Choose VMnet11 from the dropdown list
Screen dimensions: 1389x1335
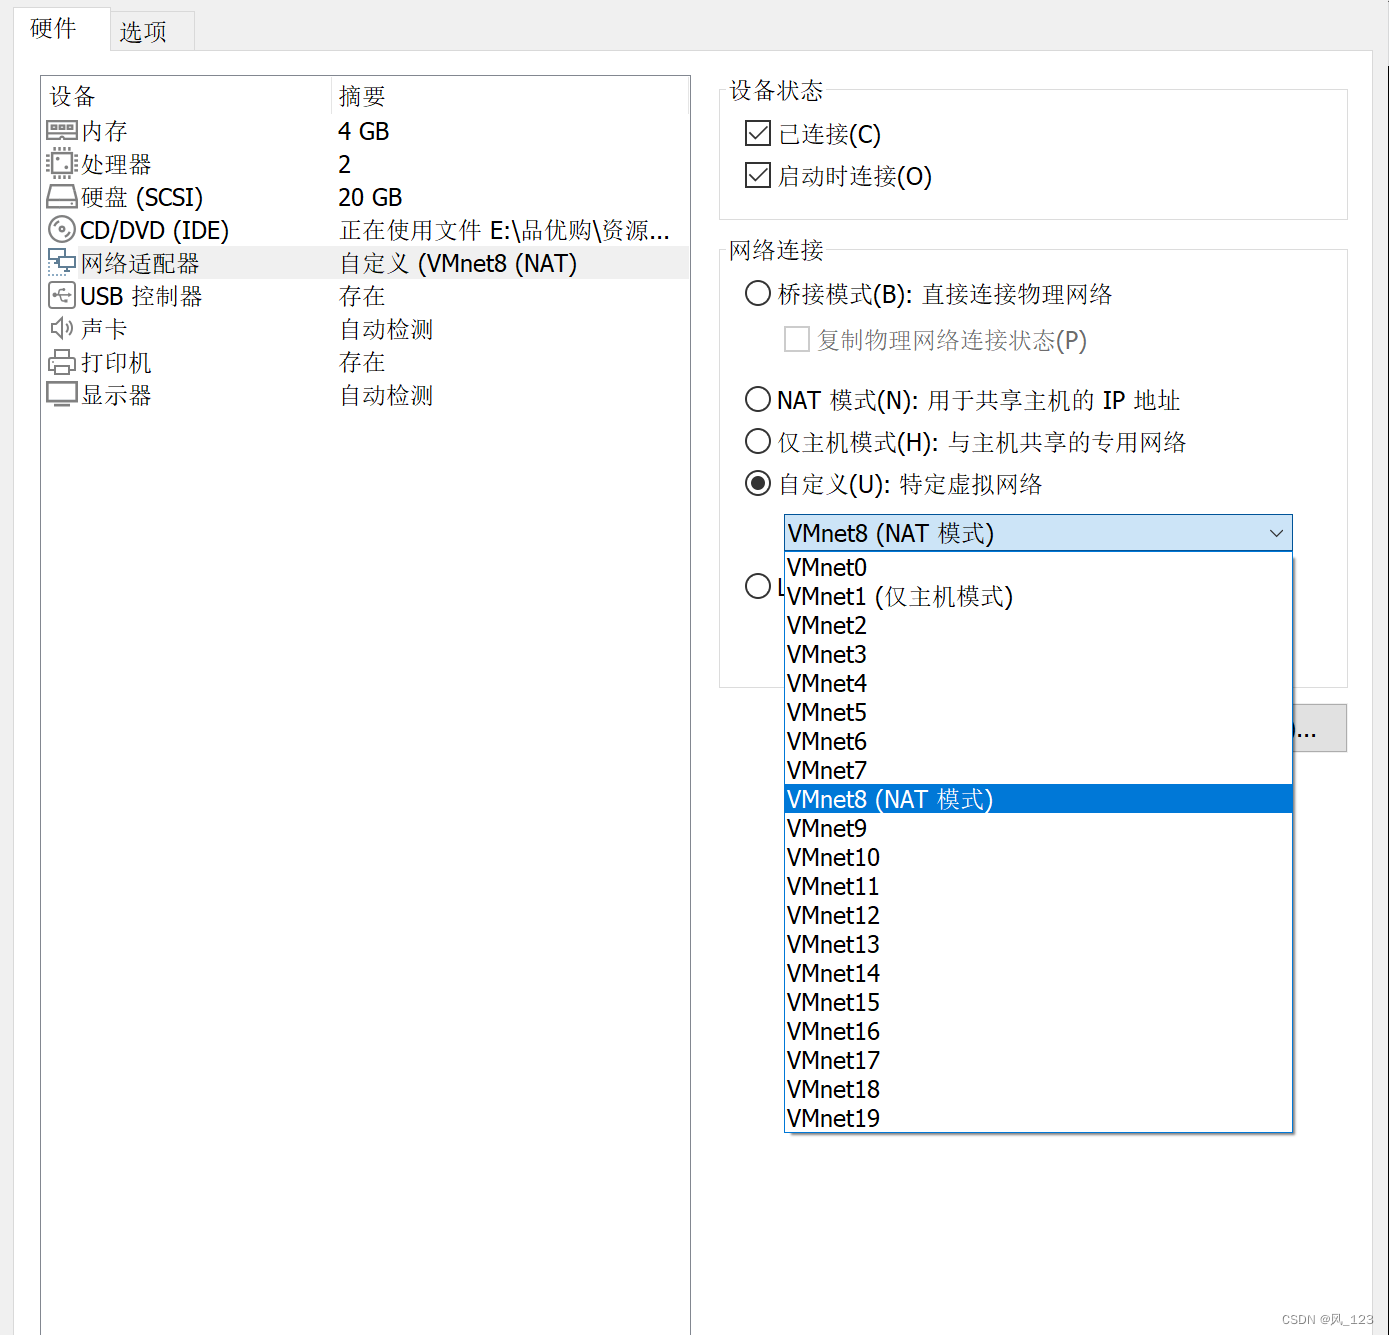click(1038, 886)
